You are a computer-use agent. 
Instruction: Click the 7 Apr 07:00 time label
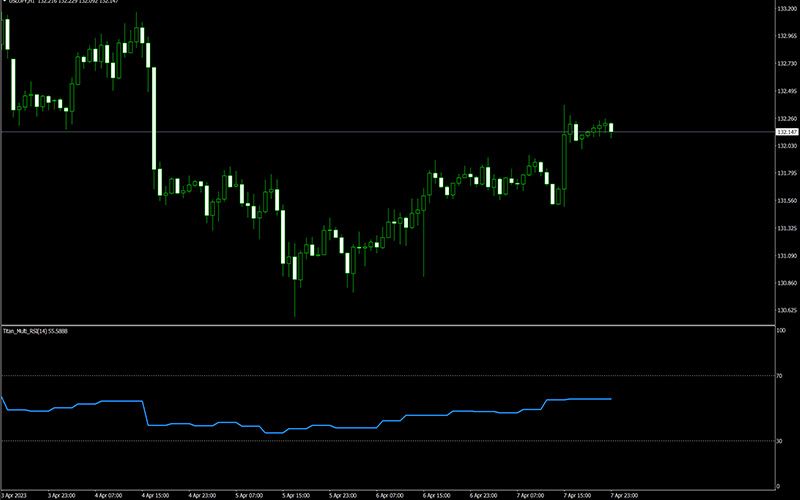click(531, 495)
